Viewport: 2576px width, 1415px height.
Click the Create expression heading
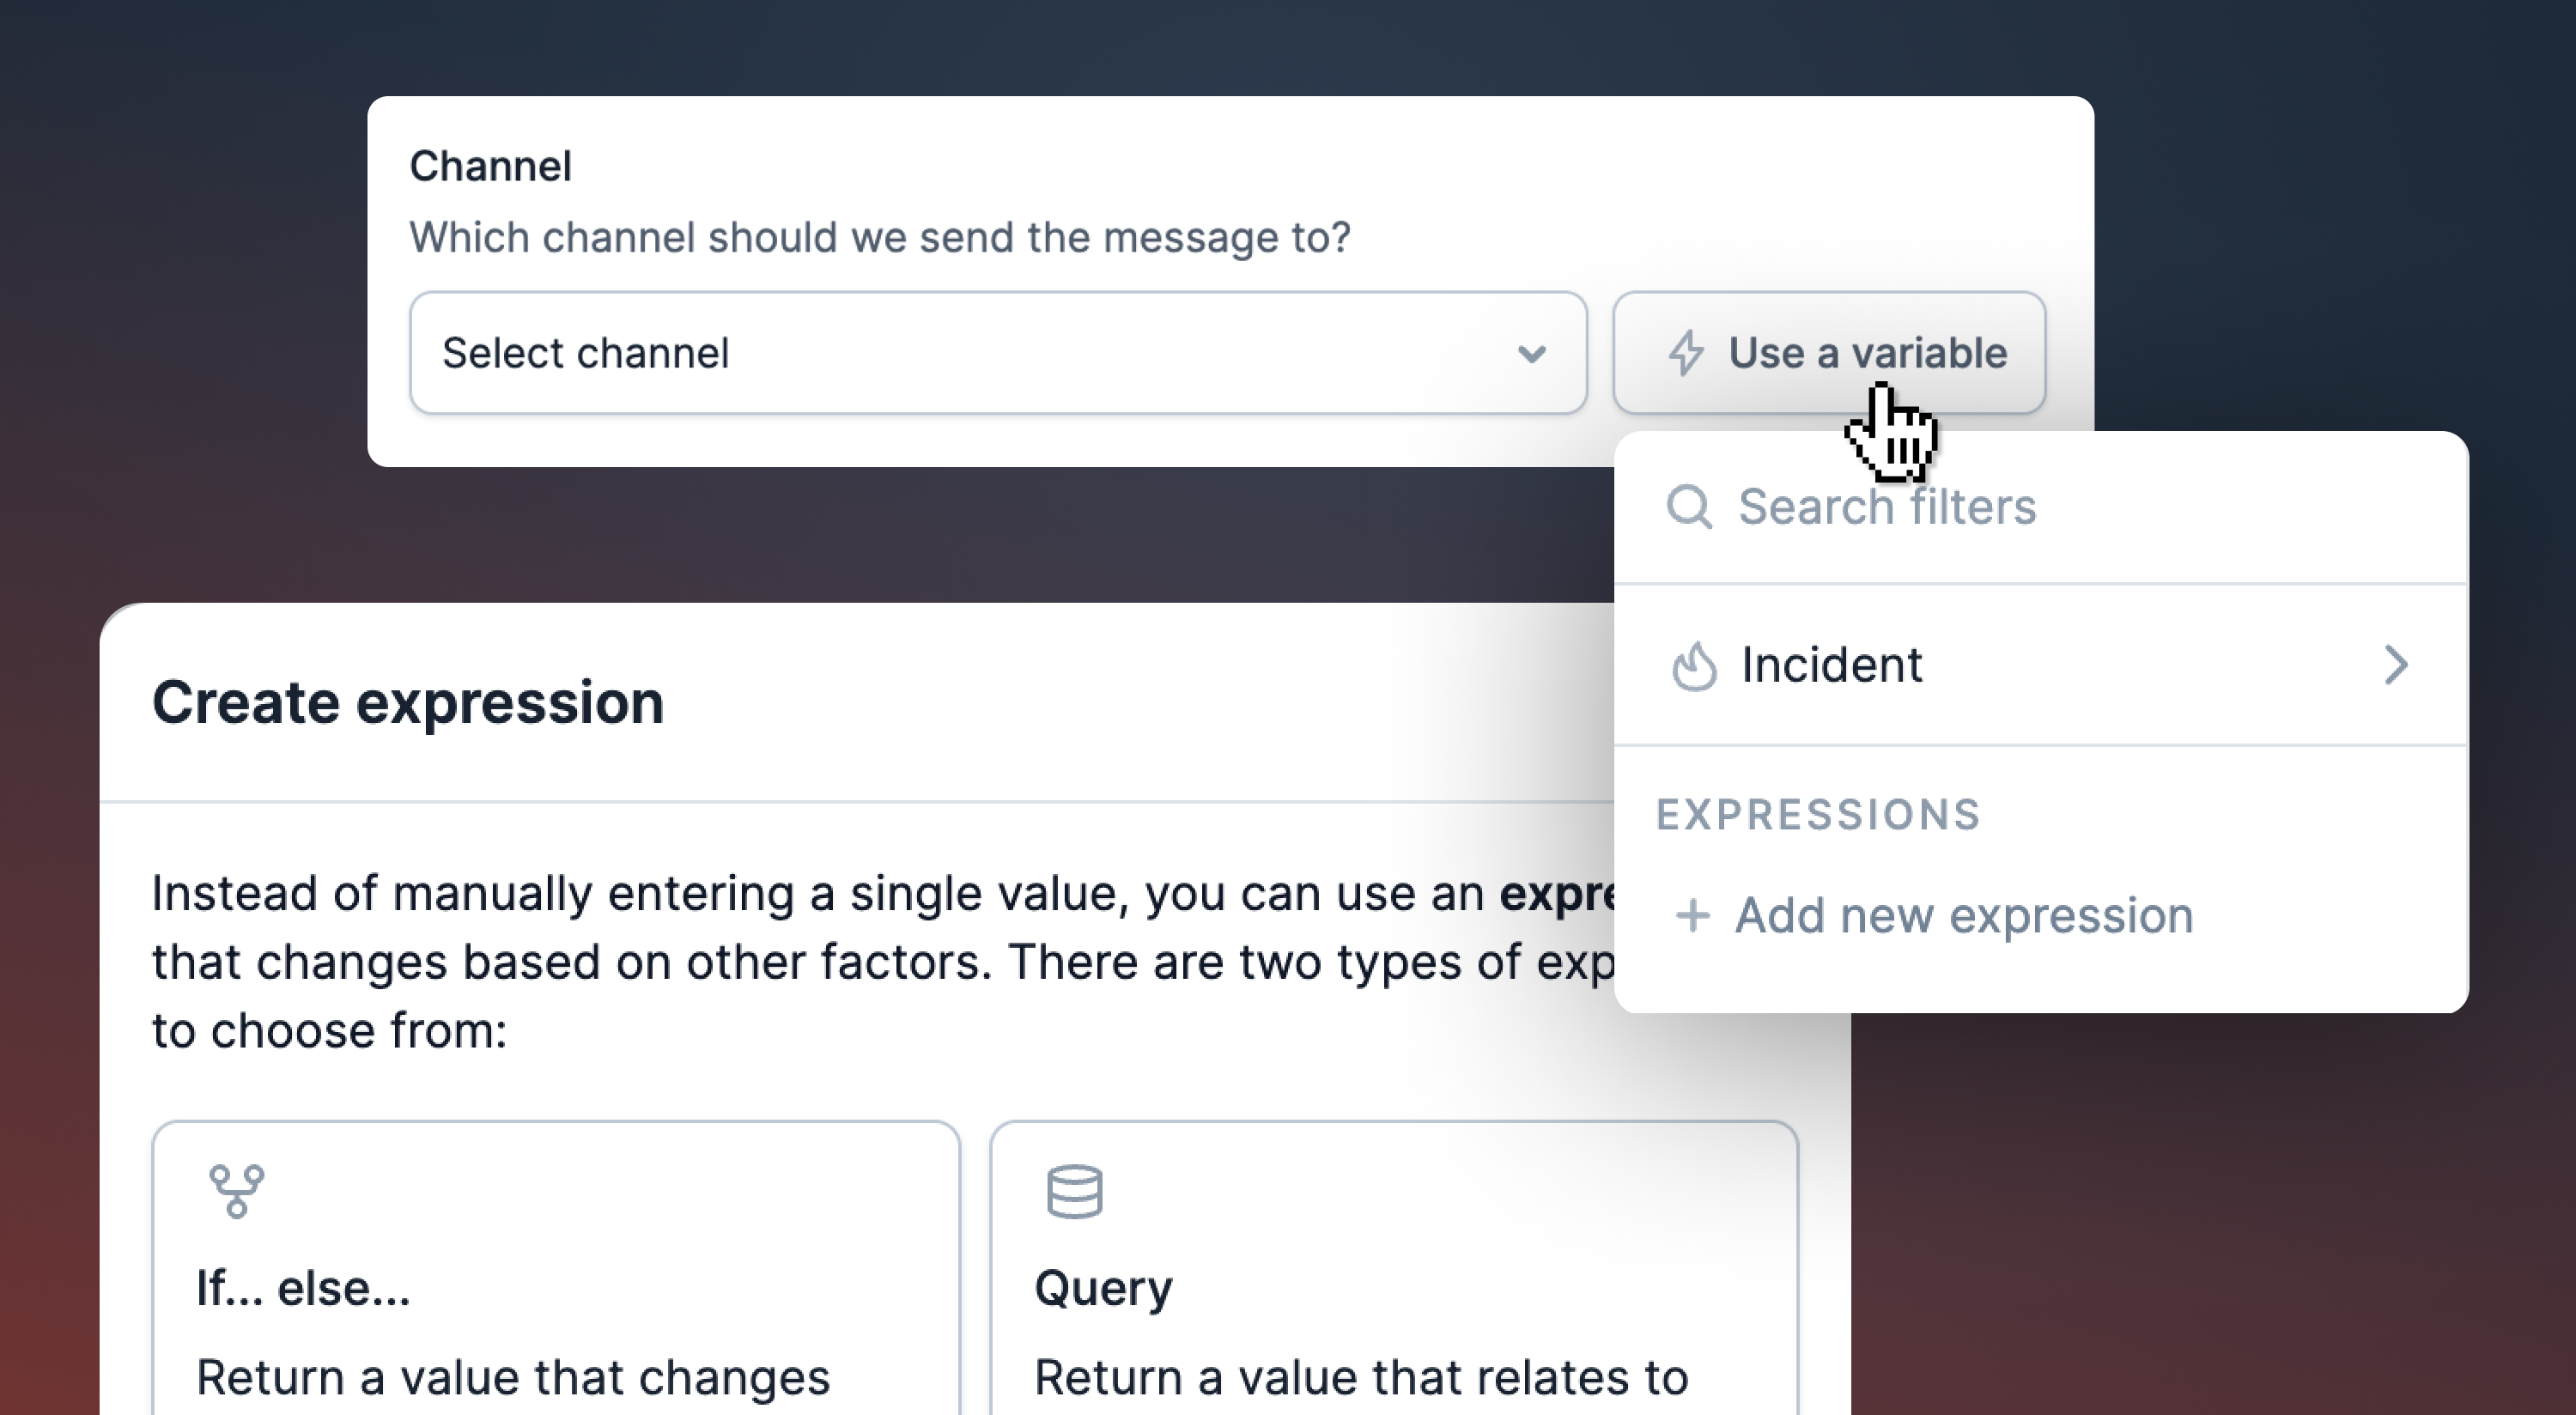coord(408,702)
